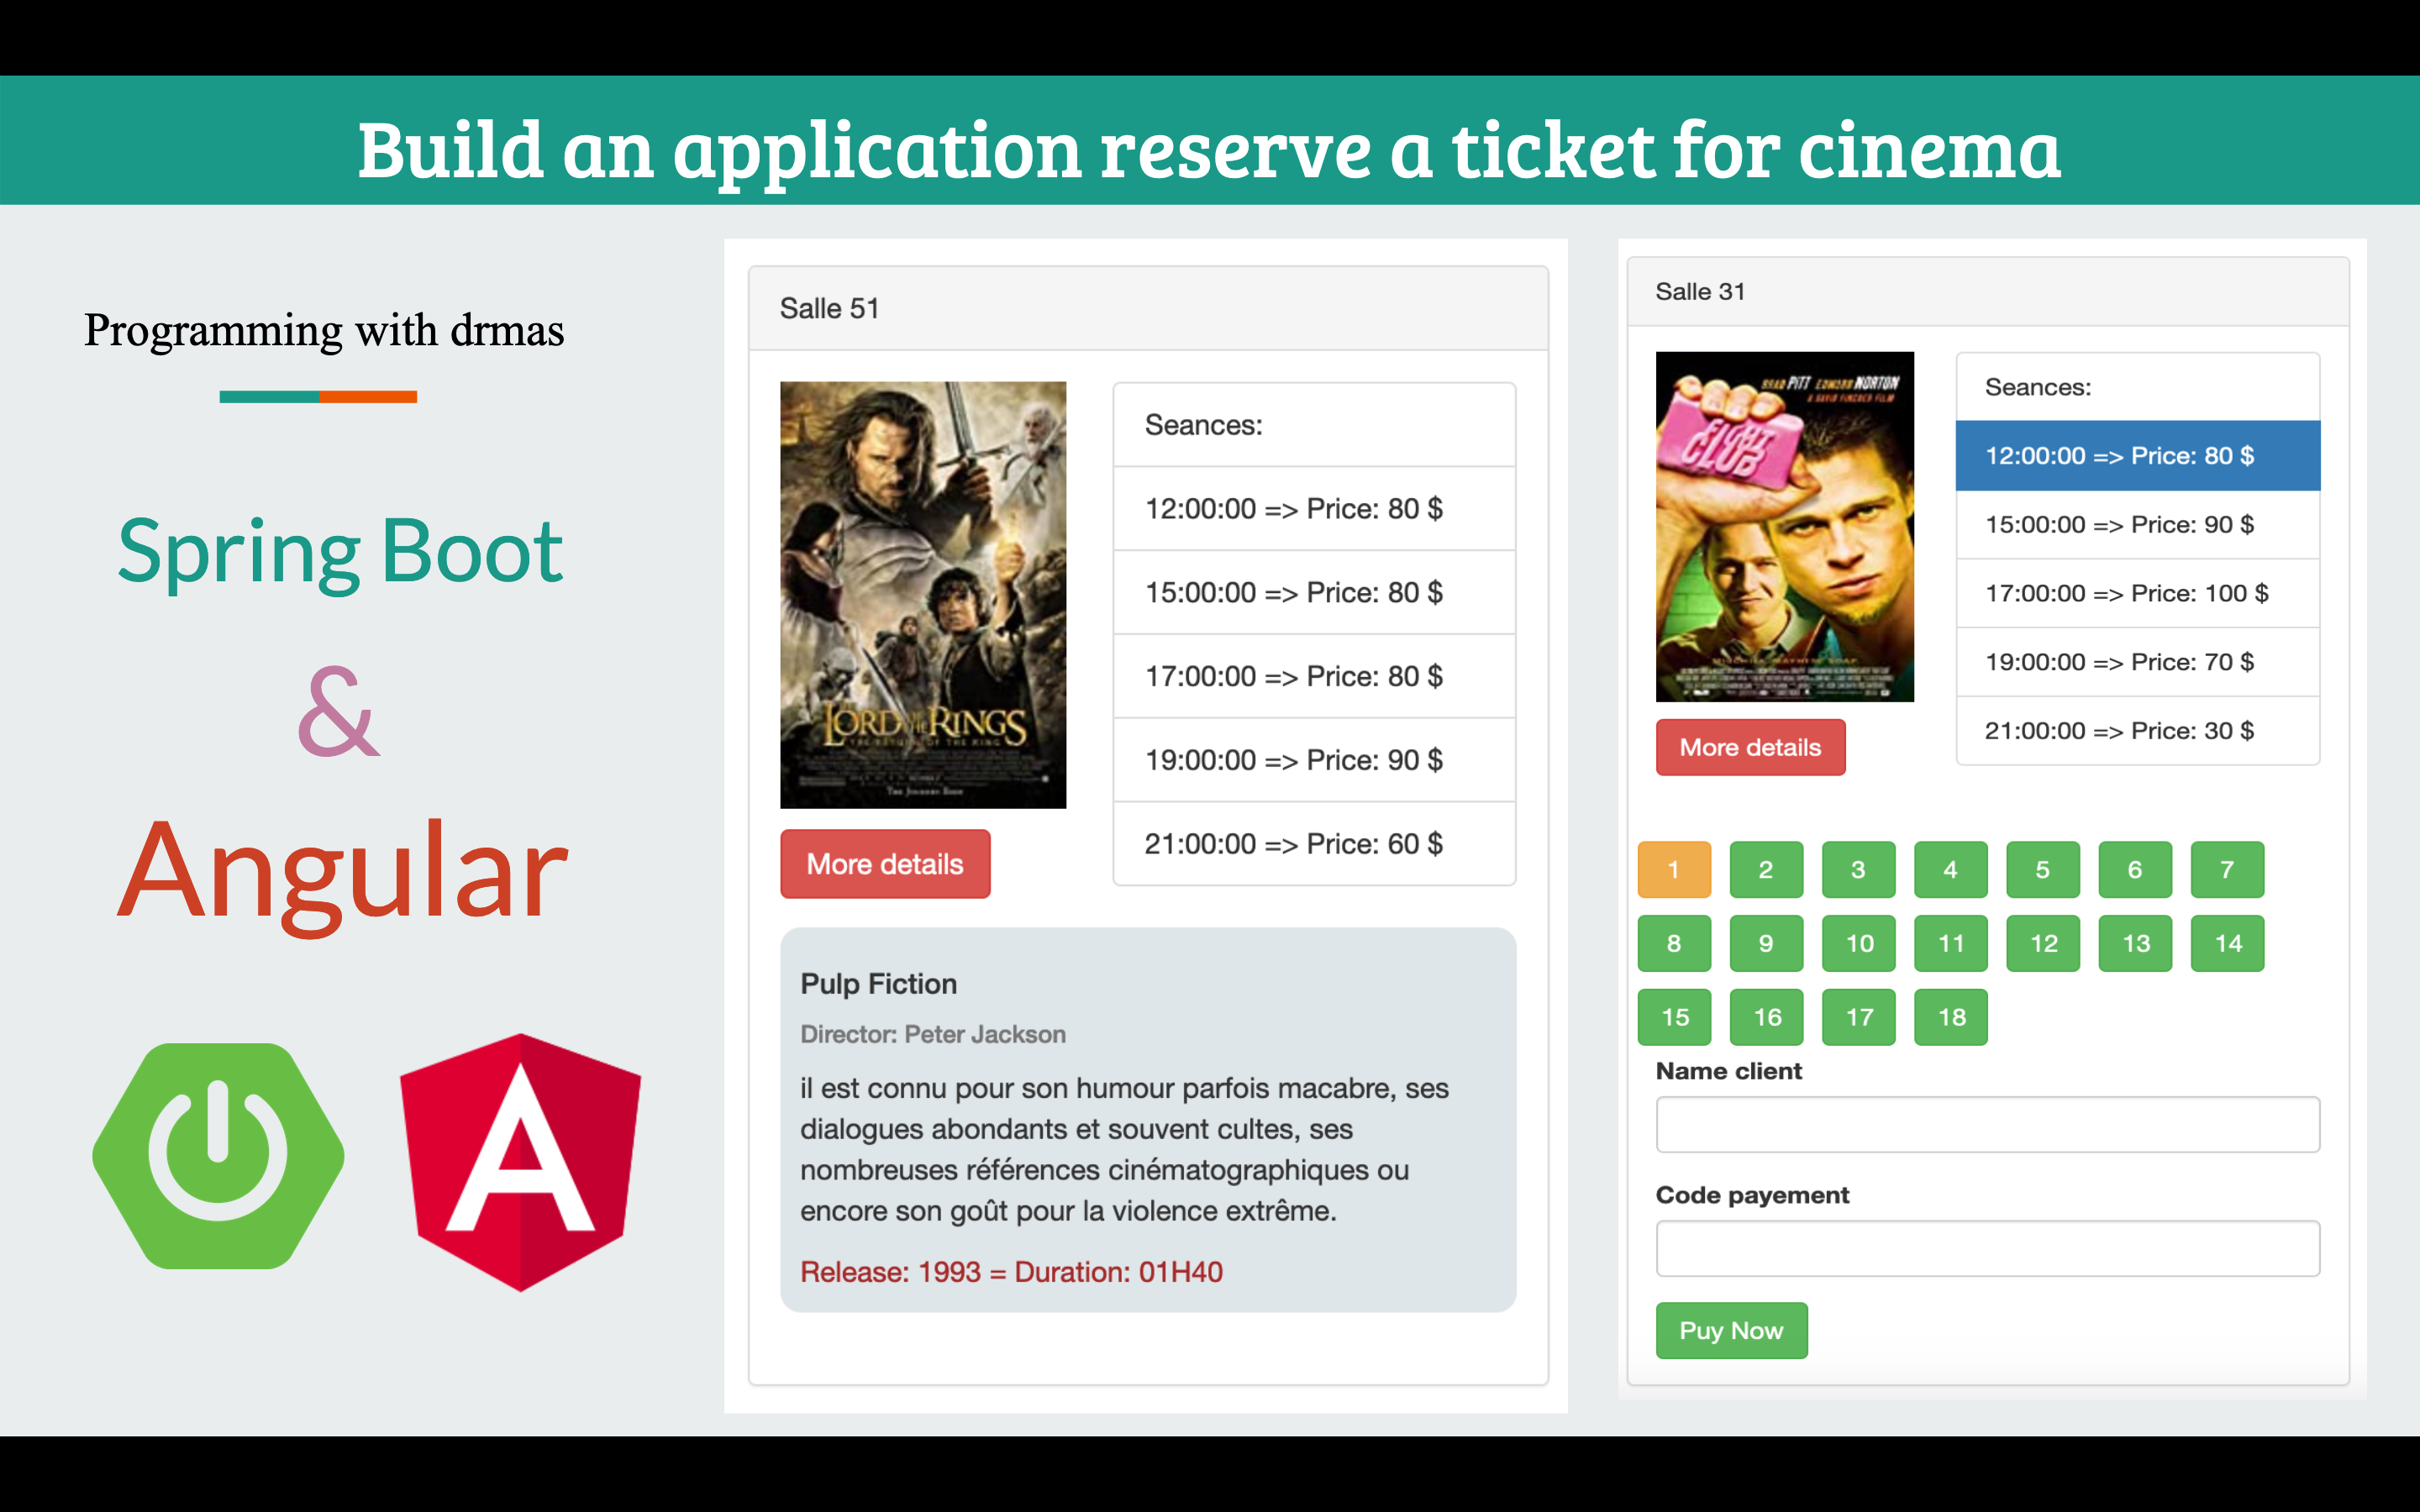
Task: Toggle seat number 18
Action: (1950, 1017)
